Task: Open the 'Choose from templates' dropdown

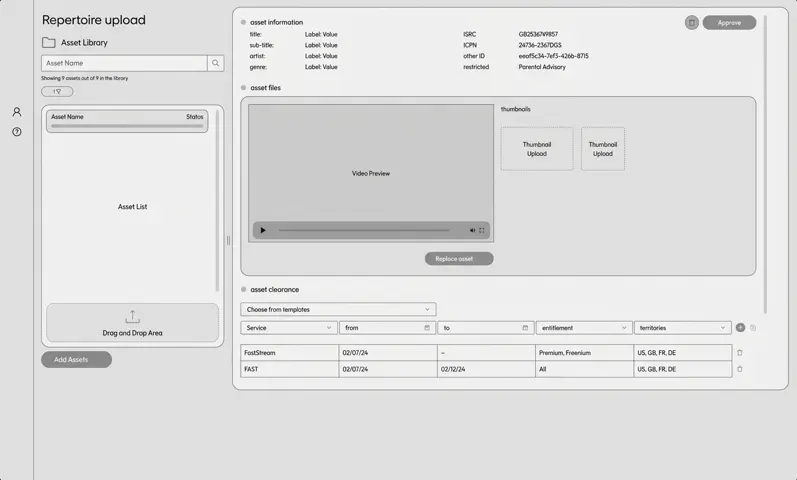Action: pos(338,309)
